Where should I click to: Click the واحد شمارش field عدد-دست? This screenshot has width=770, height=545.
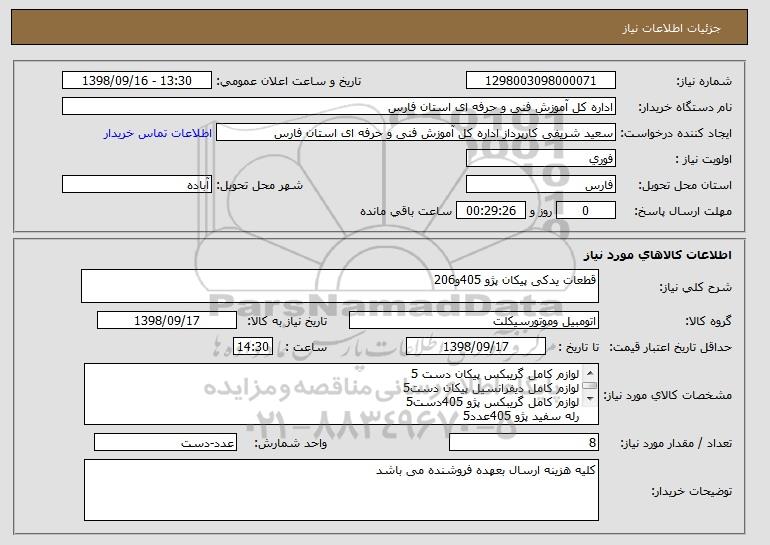click(x=165, y=442)
